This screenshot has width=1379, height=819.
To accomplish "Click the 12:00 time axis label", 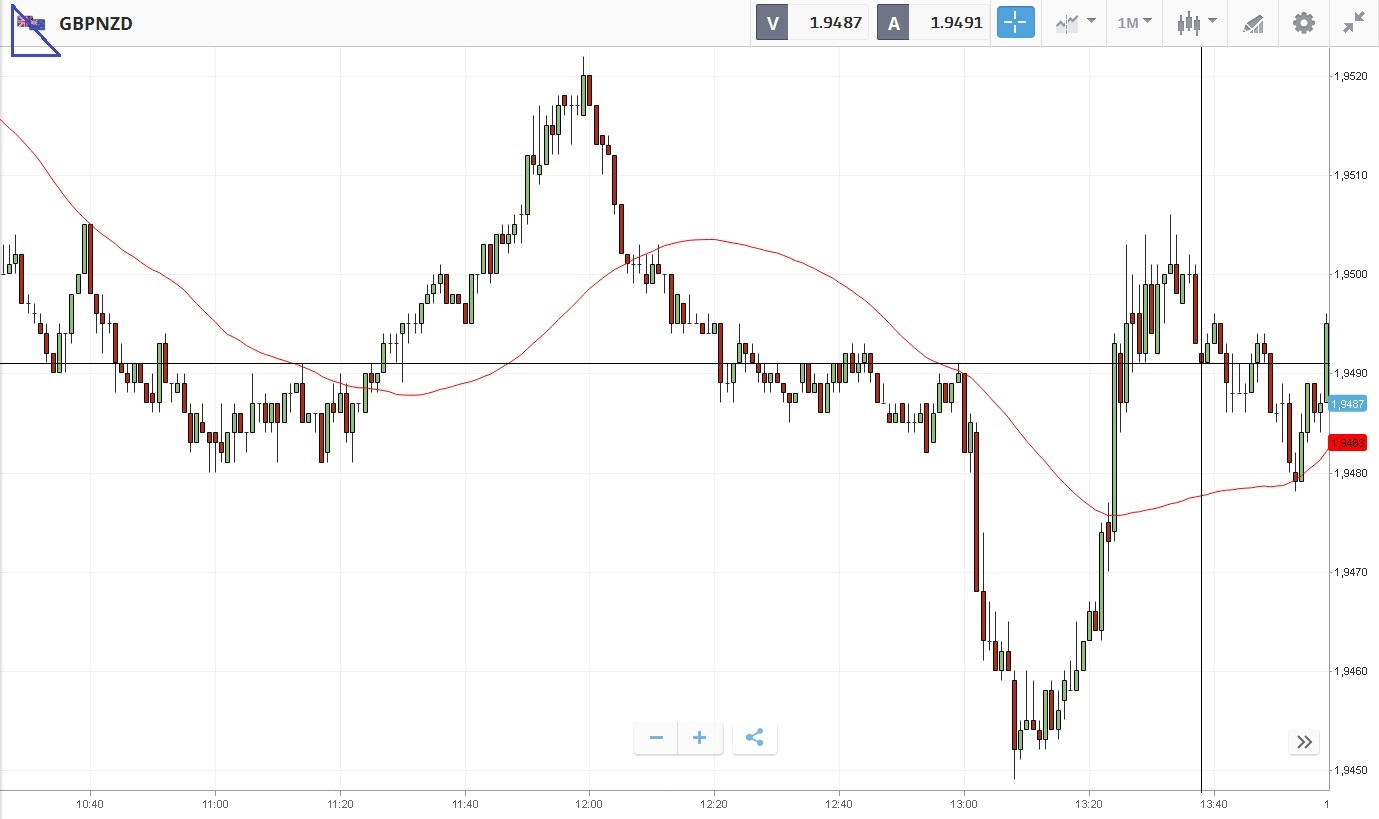I will click(x=589, y=803).
